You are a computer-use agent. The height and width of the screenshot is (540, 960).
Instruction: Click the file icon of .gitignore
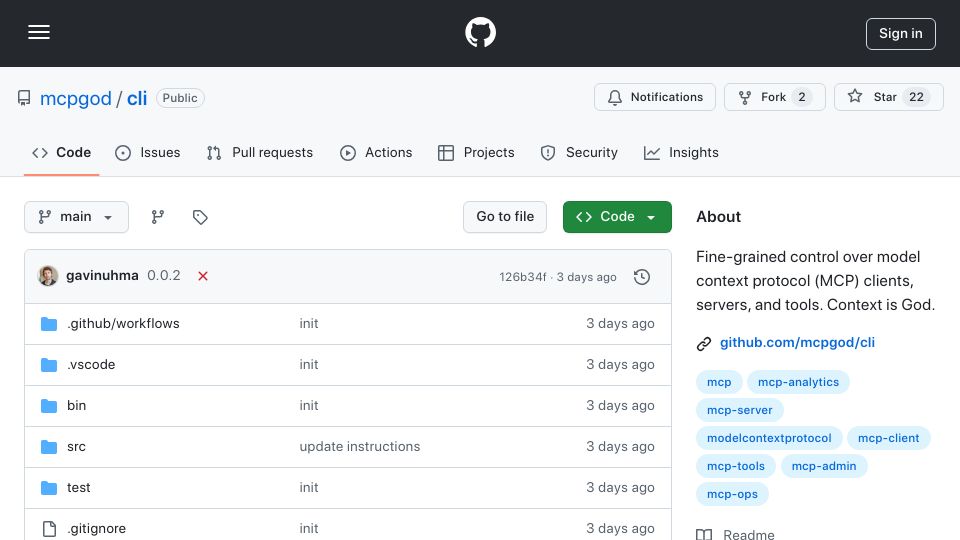pyautogui.click(x=49, y=529)
